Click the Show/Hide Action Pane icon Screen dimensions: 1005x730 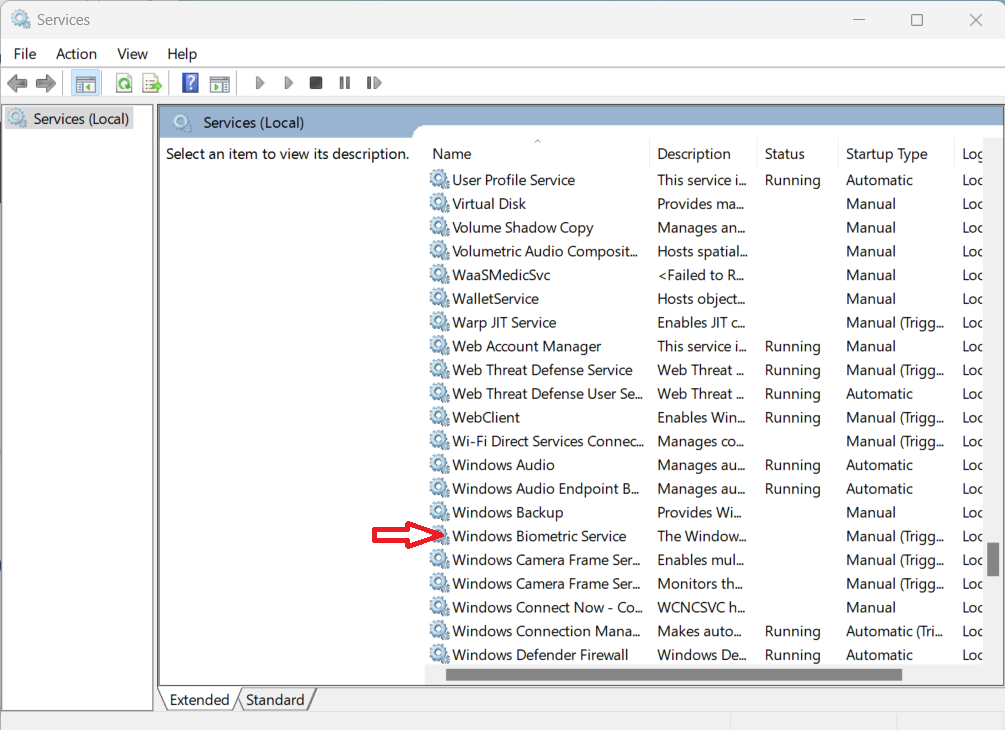tap(219, 83)
